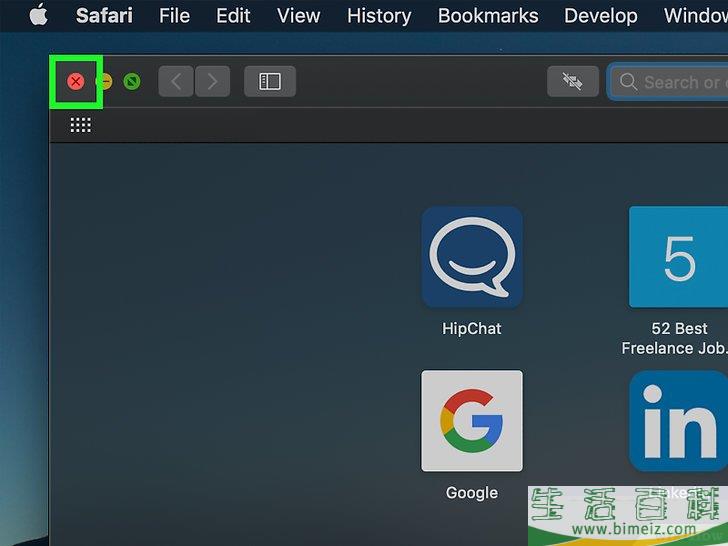This screenshot has width=728, height=546.
Task: Open the Safari application menu
Action: [104, 16]
